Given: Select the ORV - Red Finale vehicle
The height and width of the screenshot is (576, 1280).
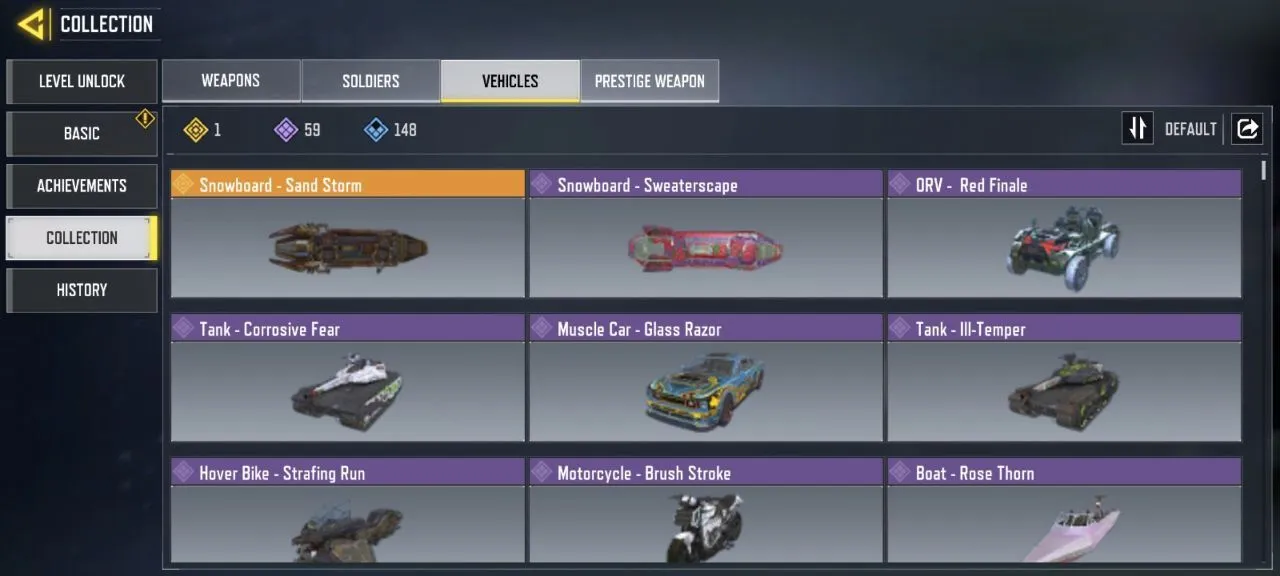Looking at the screenshot, I should [x=1065, y=234].
